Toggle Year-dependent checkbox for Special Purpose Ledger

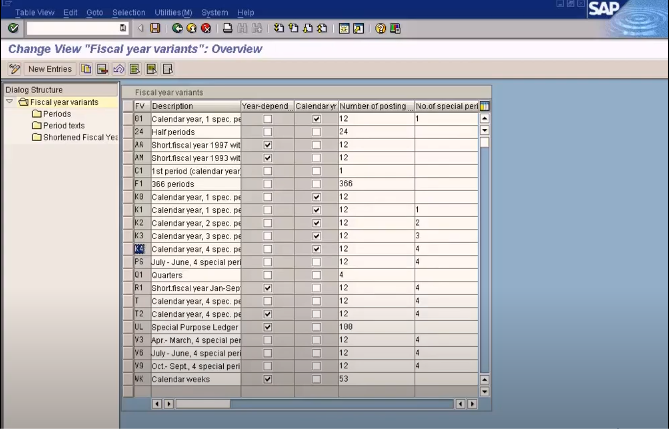(268, 327)
